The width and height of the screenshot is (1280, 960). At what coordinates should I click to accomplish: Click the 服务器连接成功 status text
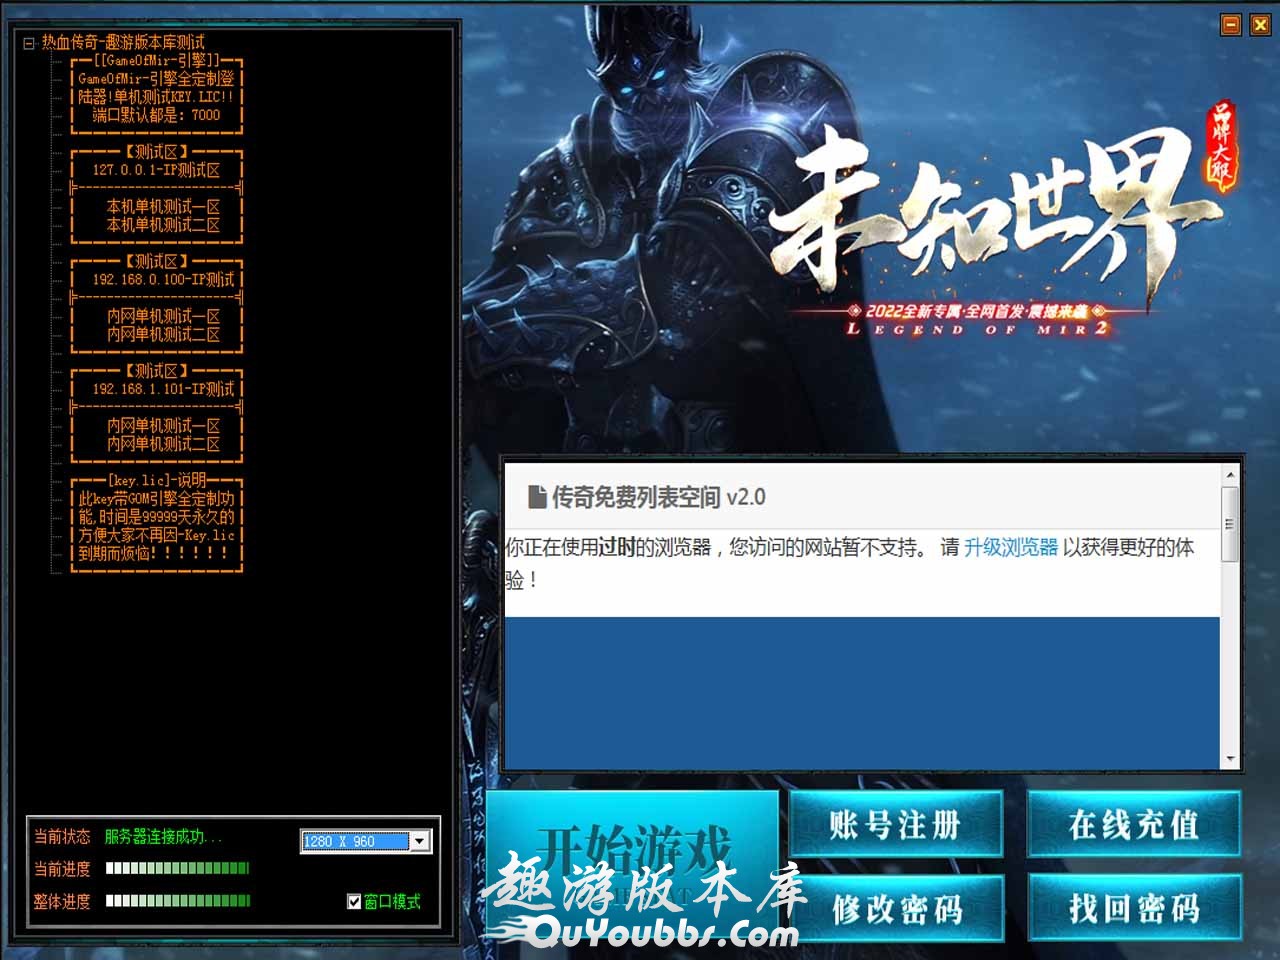(163, 837)
